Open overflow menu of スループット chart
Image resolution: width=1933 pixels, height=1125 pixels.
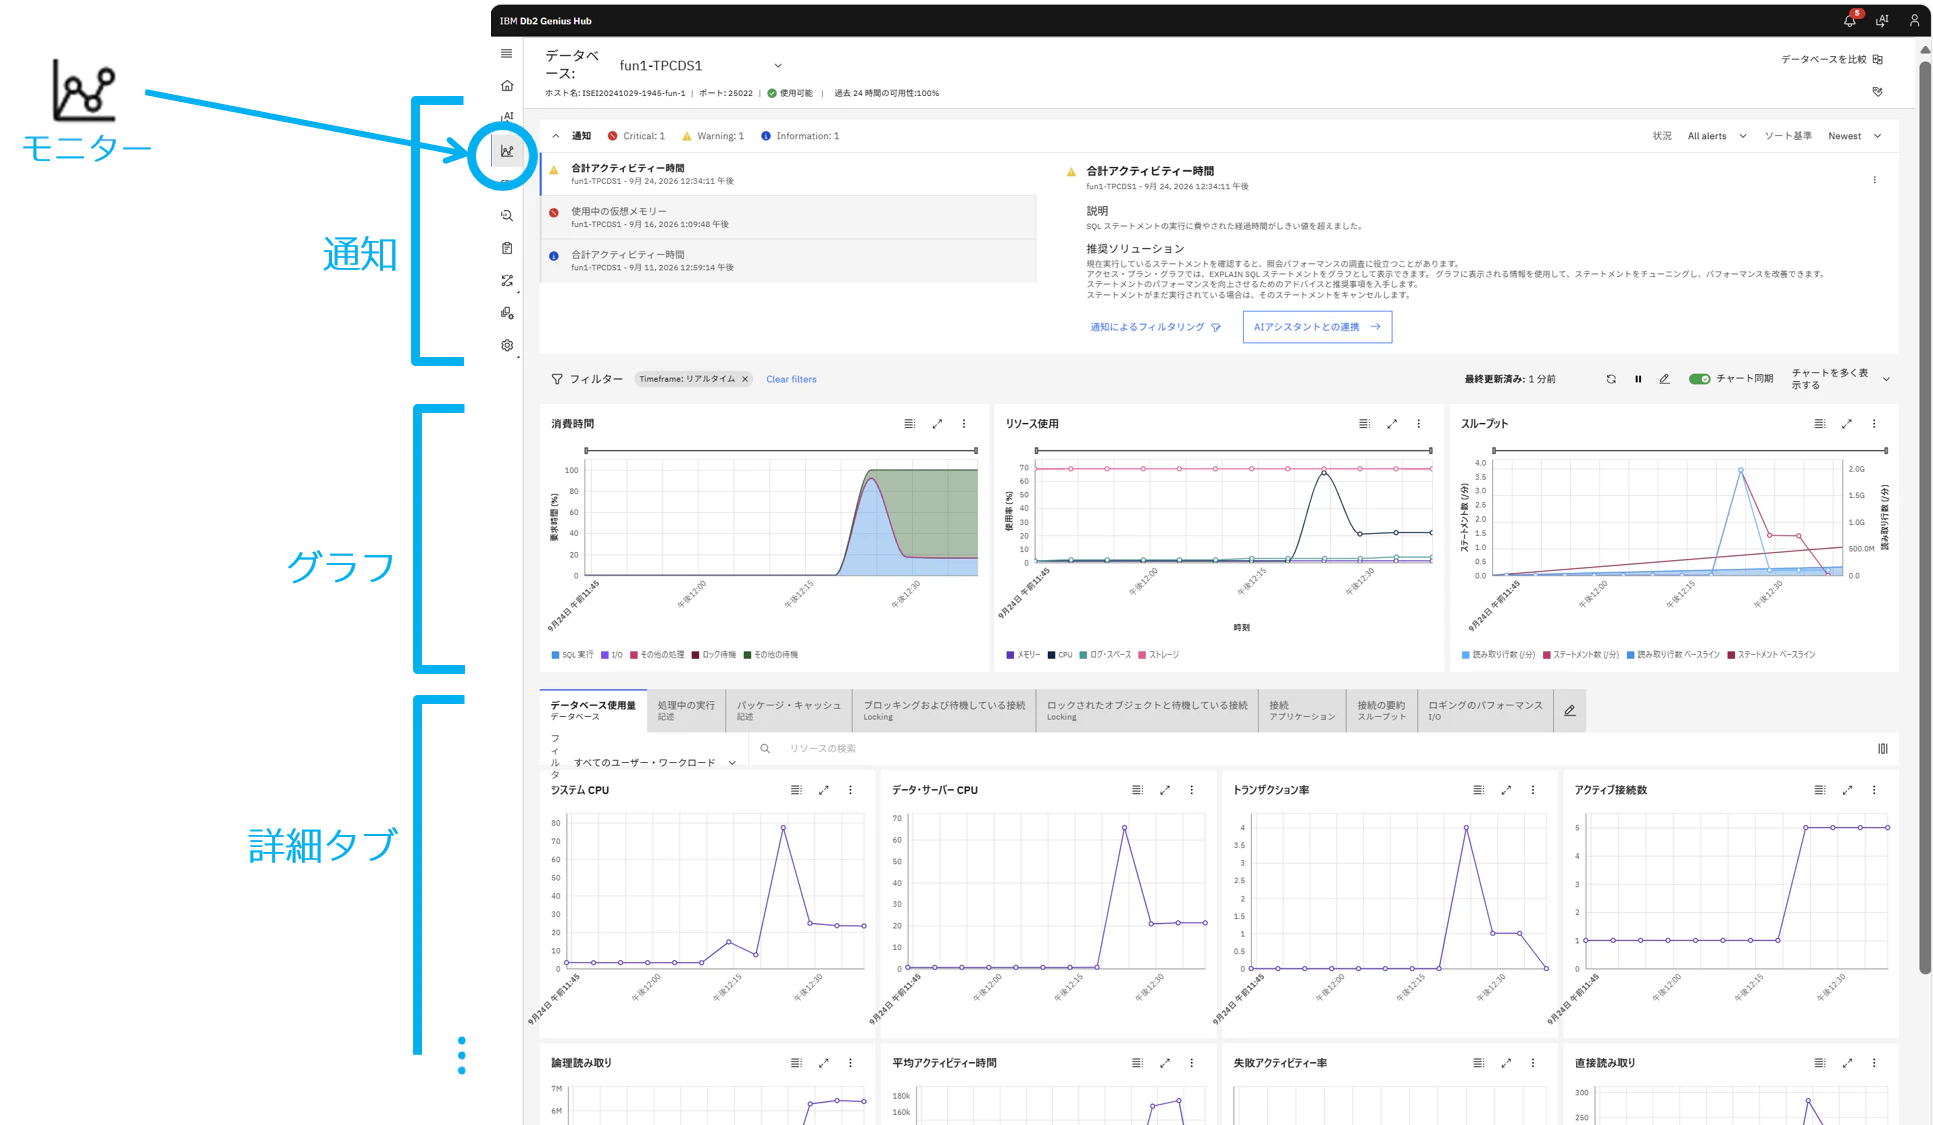point(1874,424)
